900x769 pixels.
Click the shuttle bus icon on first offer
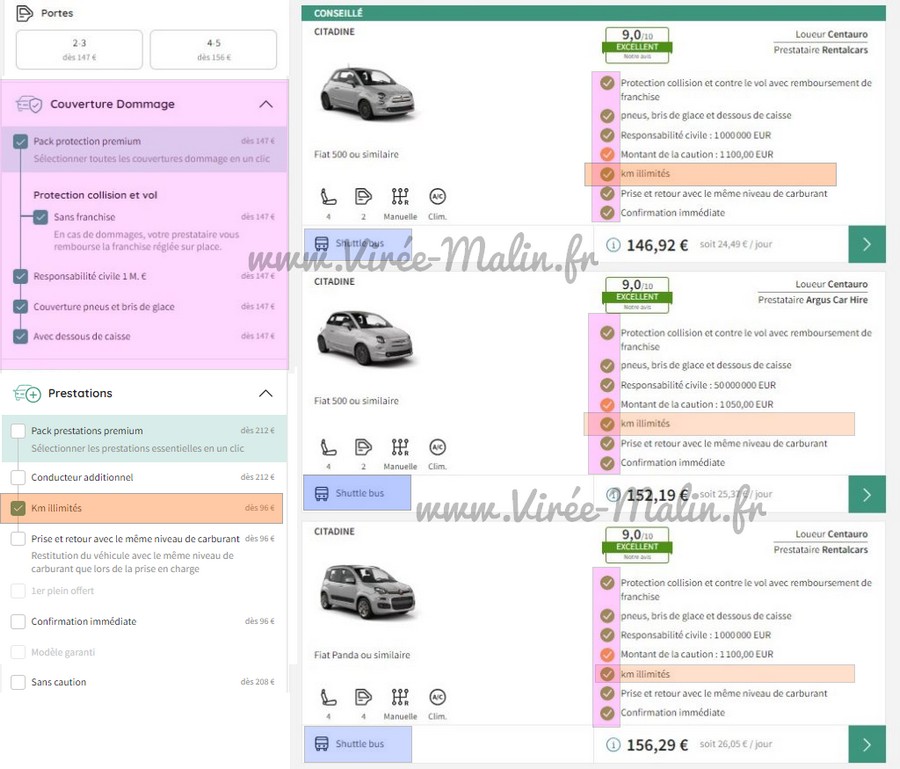[322, 243]
